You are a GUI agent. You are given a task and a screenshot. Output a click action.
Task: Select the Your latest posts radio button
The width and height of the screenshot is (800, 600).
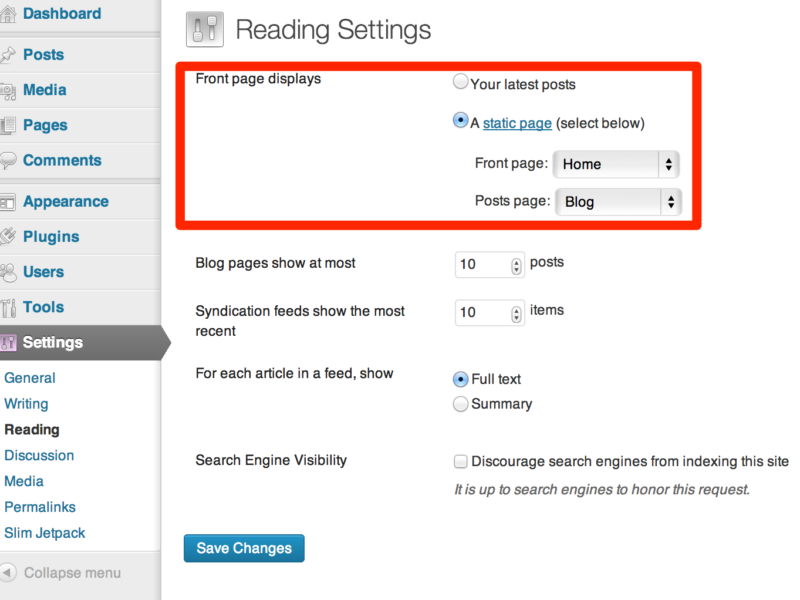(x=460, y=82)
